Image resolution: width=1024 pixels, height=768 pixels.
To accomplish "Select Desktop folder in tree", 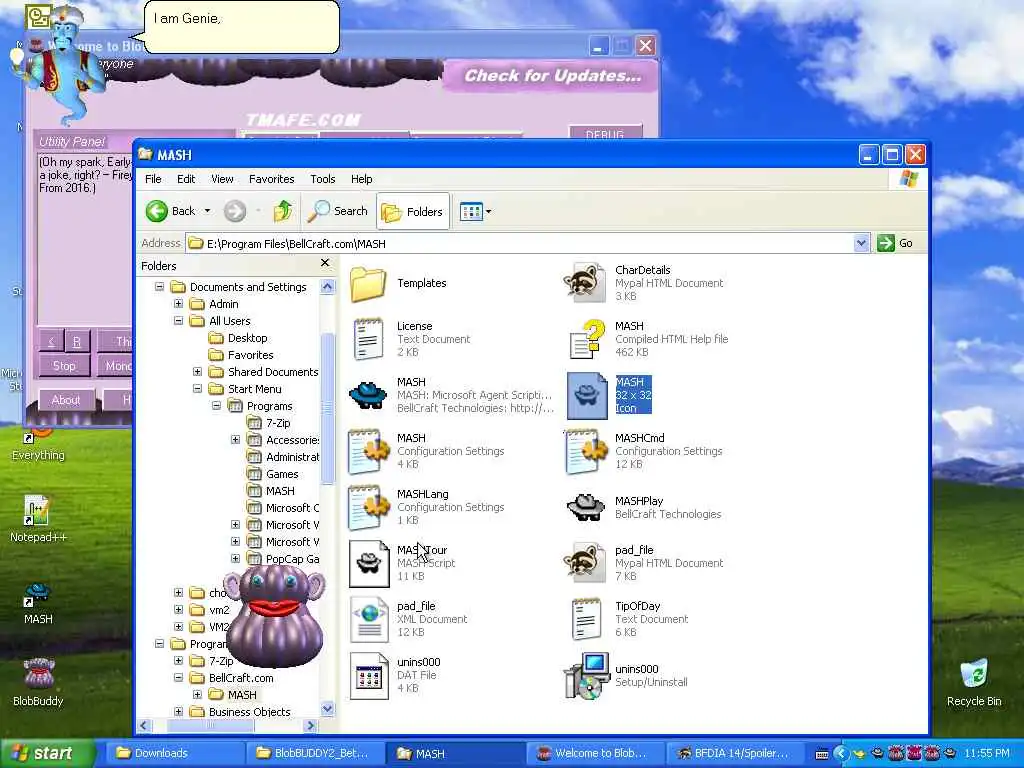I will click(248, 338).
